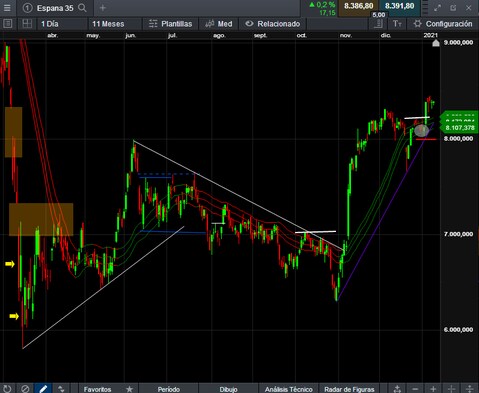Open the Radar de Figuras tab

pyautogui.click(x=349, y=389)
